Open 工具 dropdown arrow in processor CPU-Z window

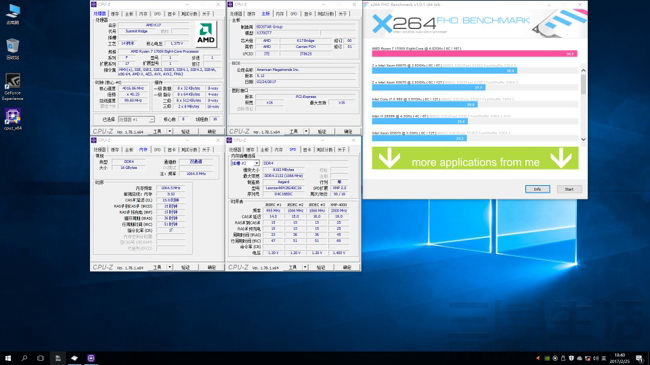pos(170,131)
